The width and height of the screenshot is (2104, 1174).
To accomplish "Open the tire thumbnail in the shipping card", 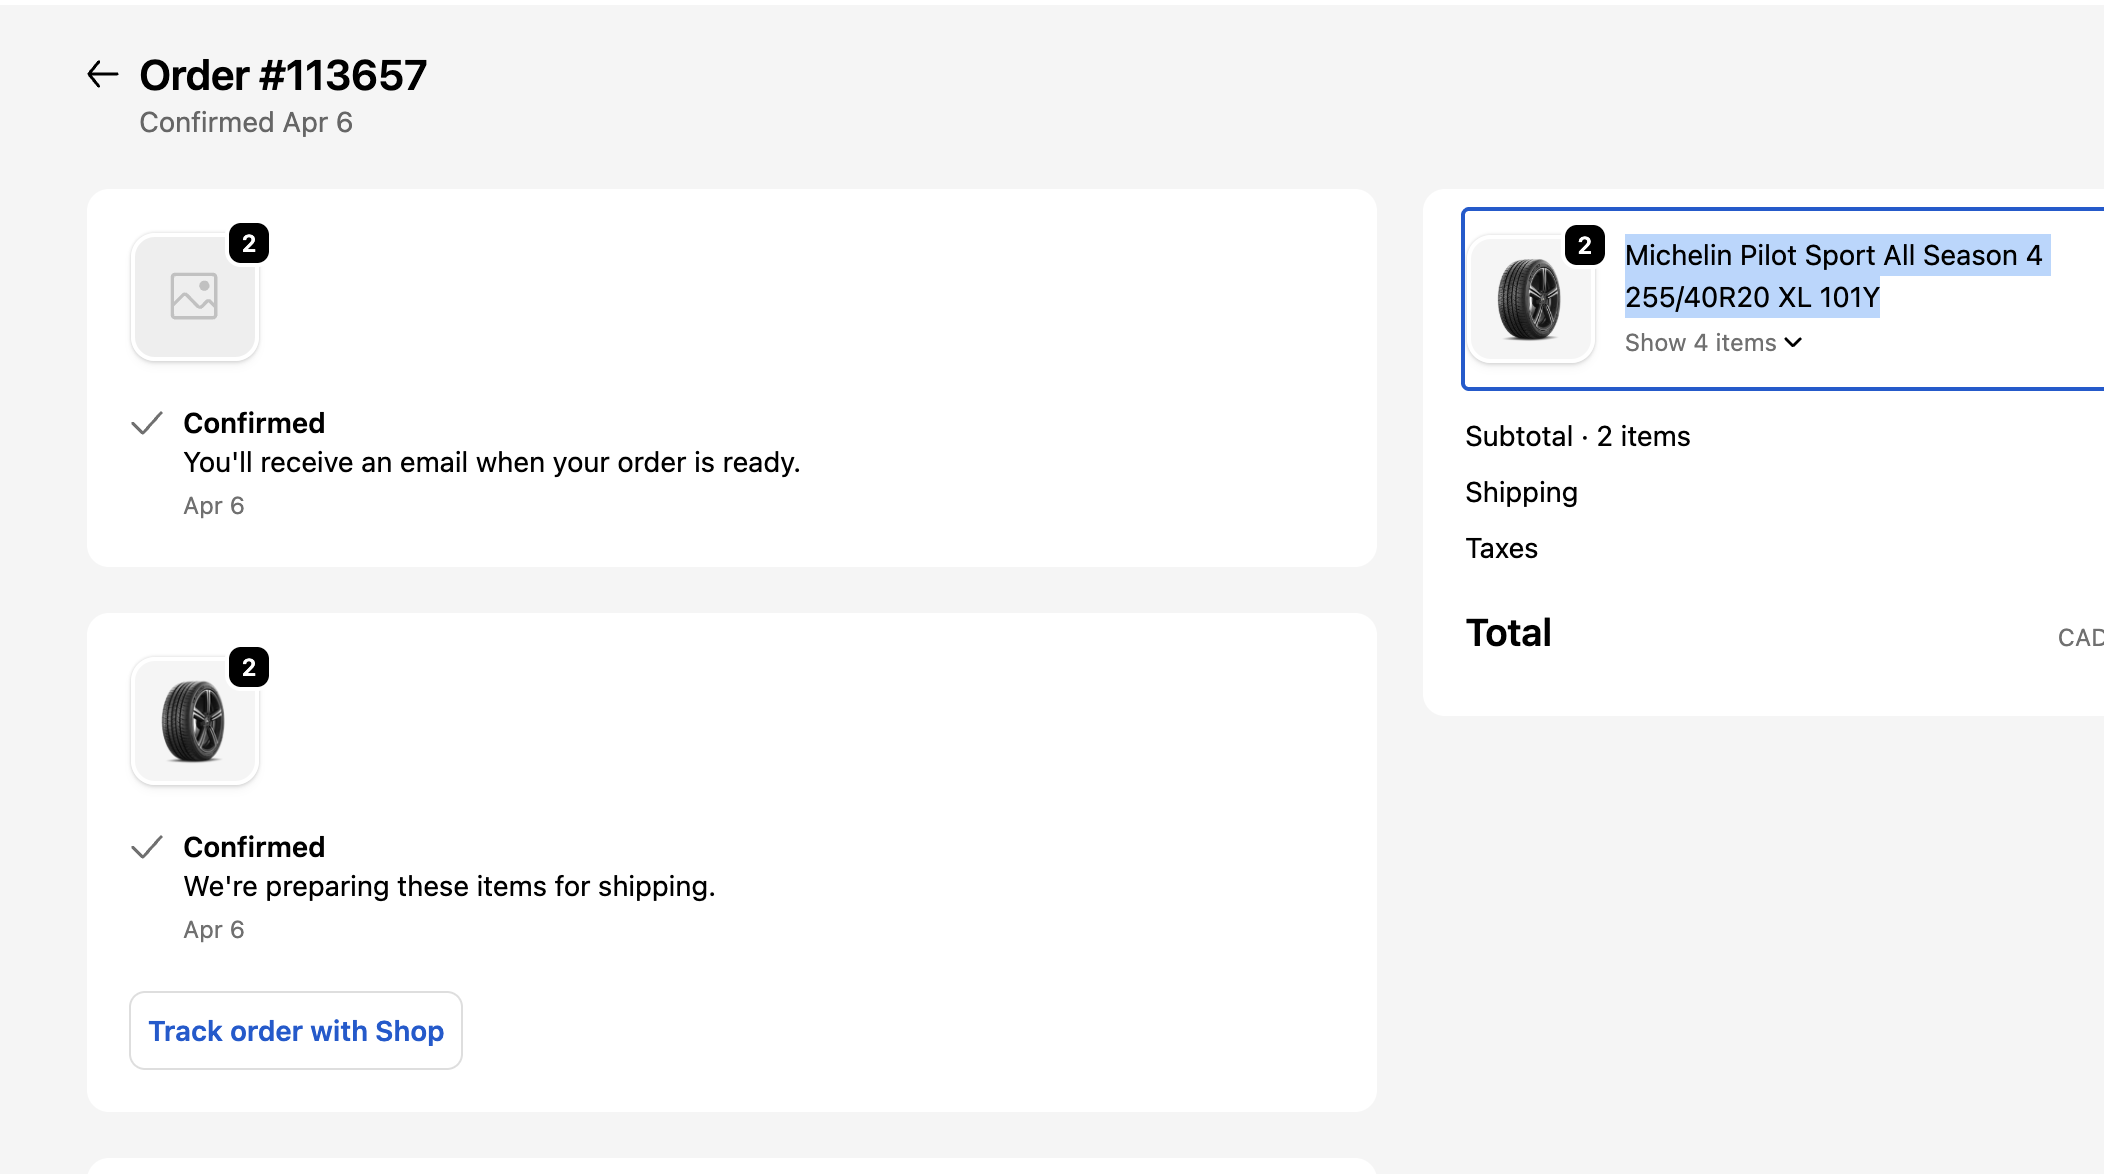I will (194, 720).
